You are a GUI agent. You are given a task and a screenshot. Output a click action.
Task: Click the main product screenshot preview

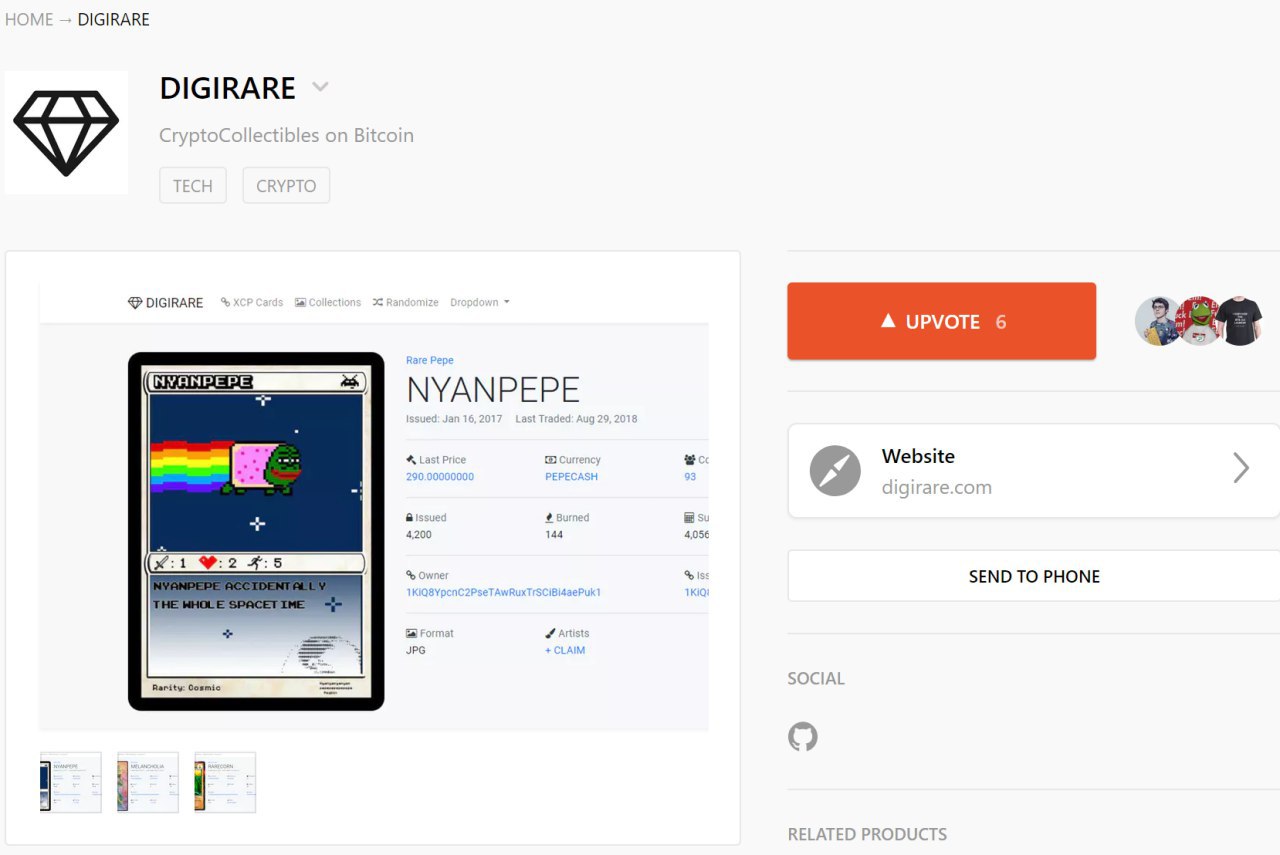coord(374,507)
